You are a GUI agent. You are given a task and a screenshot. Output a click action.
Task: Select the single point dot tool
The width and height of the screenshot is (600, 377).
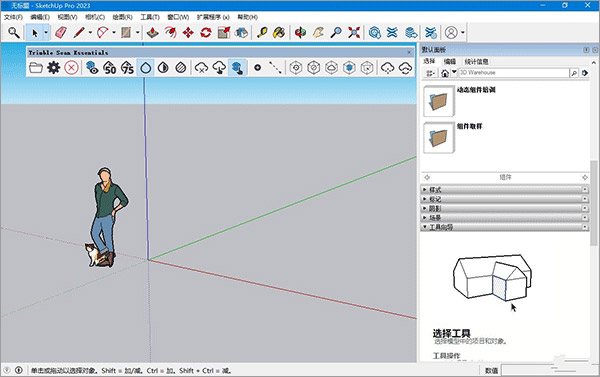click(x=258, y=68)
